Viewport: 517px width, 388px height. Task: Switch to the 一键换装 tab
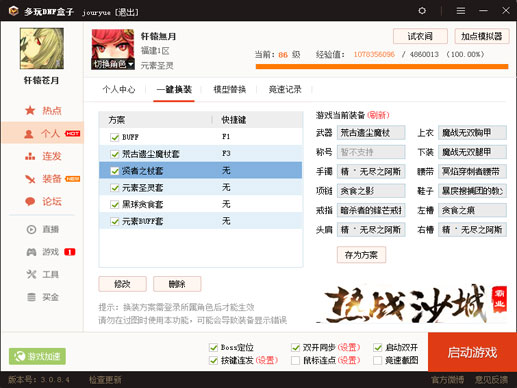point(174,89)
